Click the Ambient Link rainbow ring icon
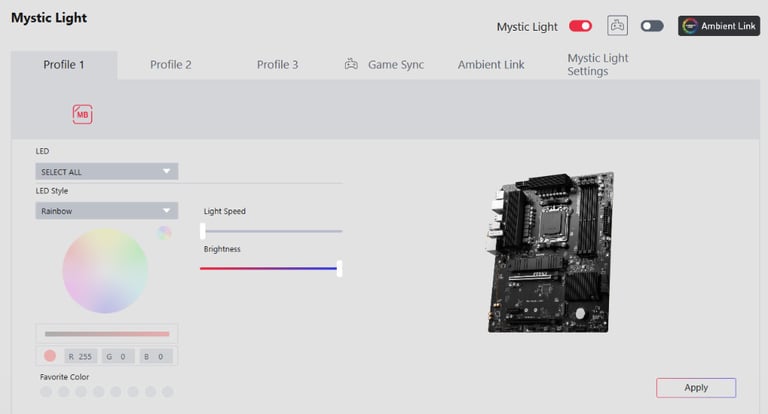Viewport: 768px width, 414px height. tap(690, 26)
